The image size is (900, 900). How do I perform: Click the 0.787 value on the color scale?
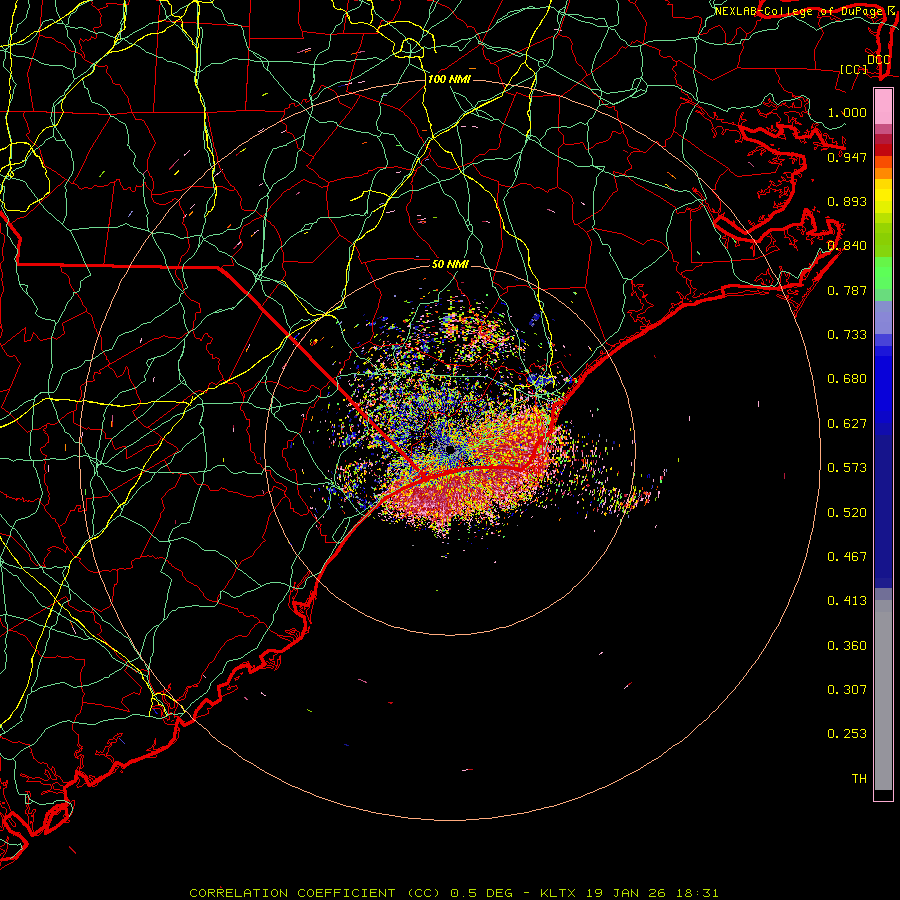[847, 290]
